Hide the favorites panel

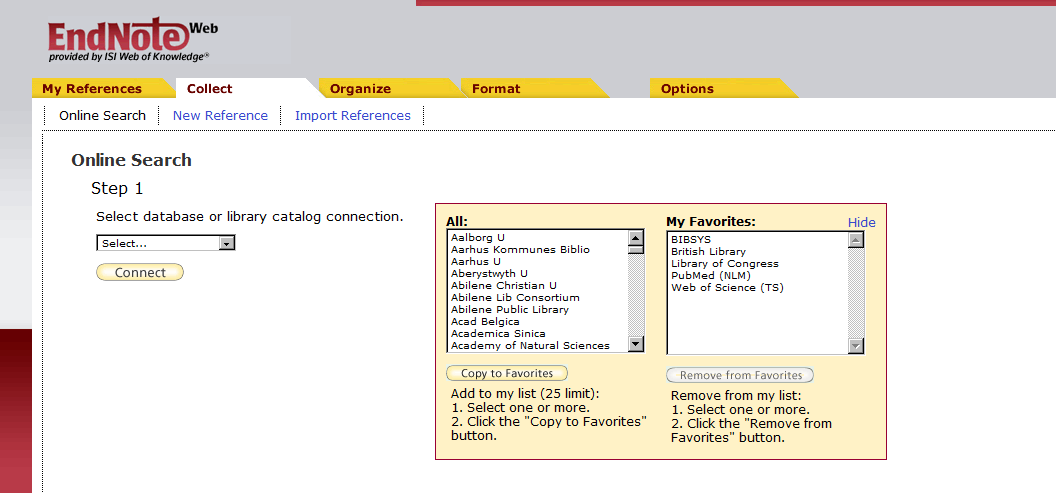(861, 222)
